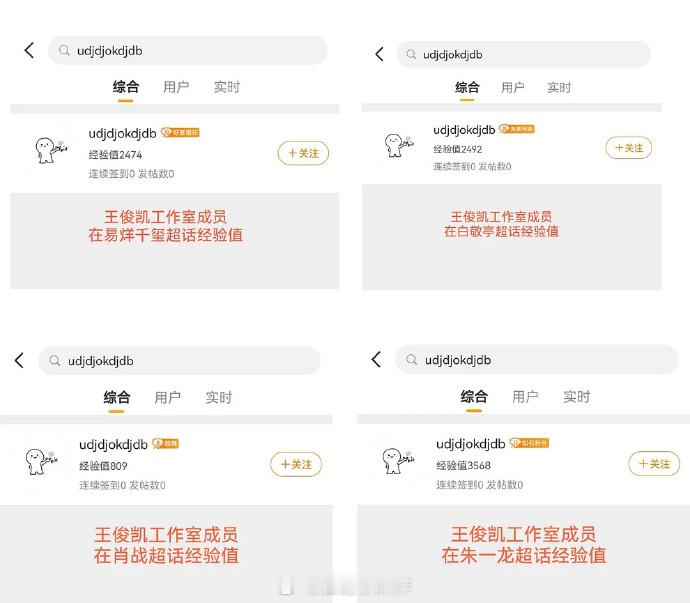Tap the back arrow in bottom-left screenshot

point(19,360)
